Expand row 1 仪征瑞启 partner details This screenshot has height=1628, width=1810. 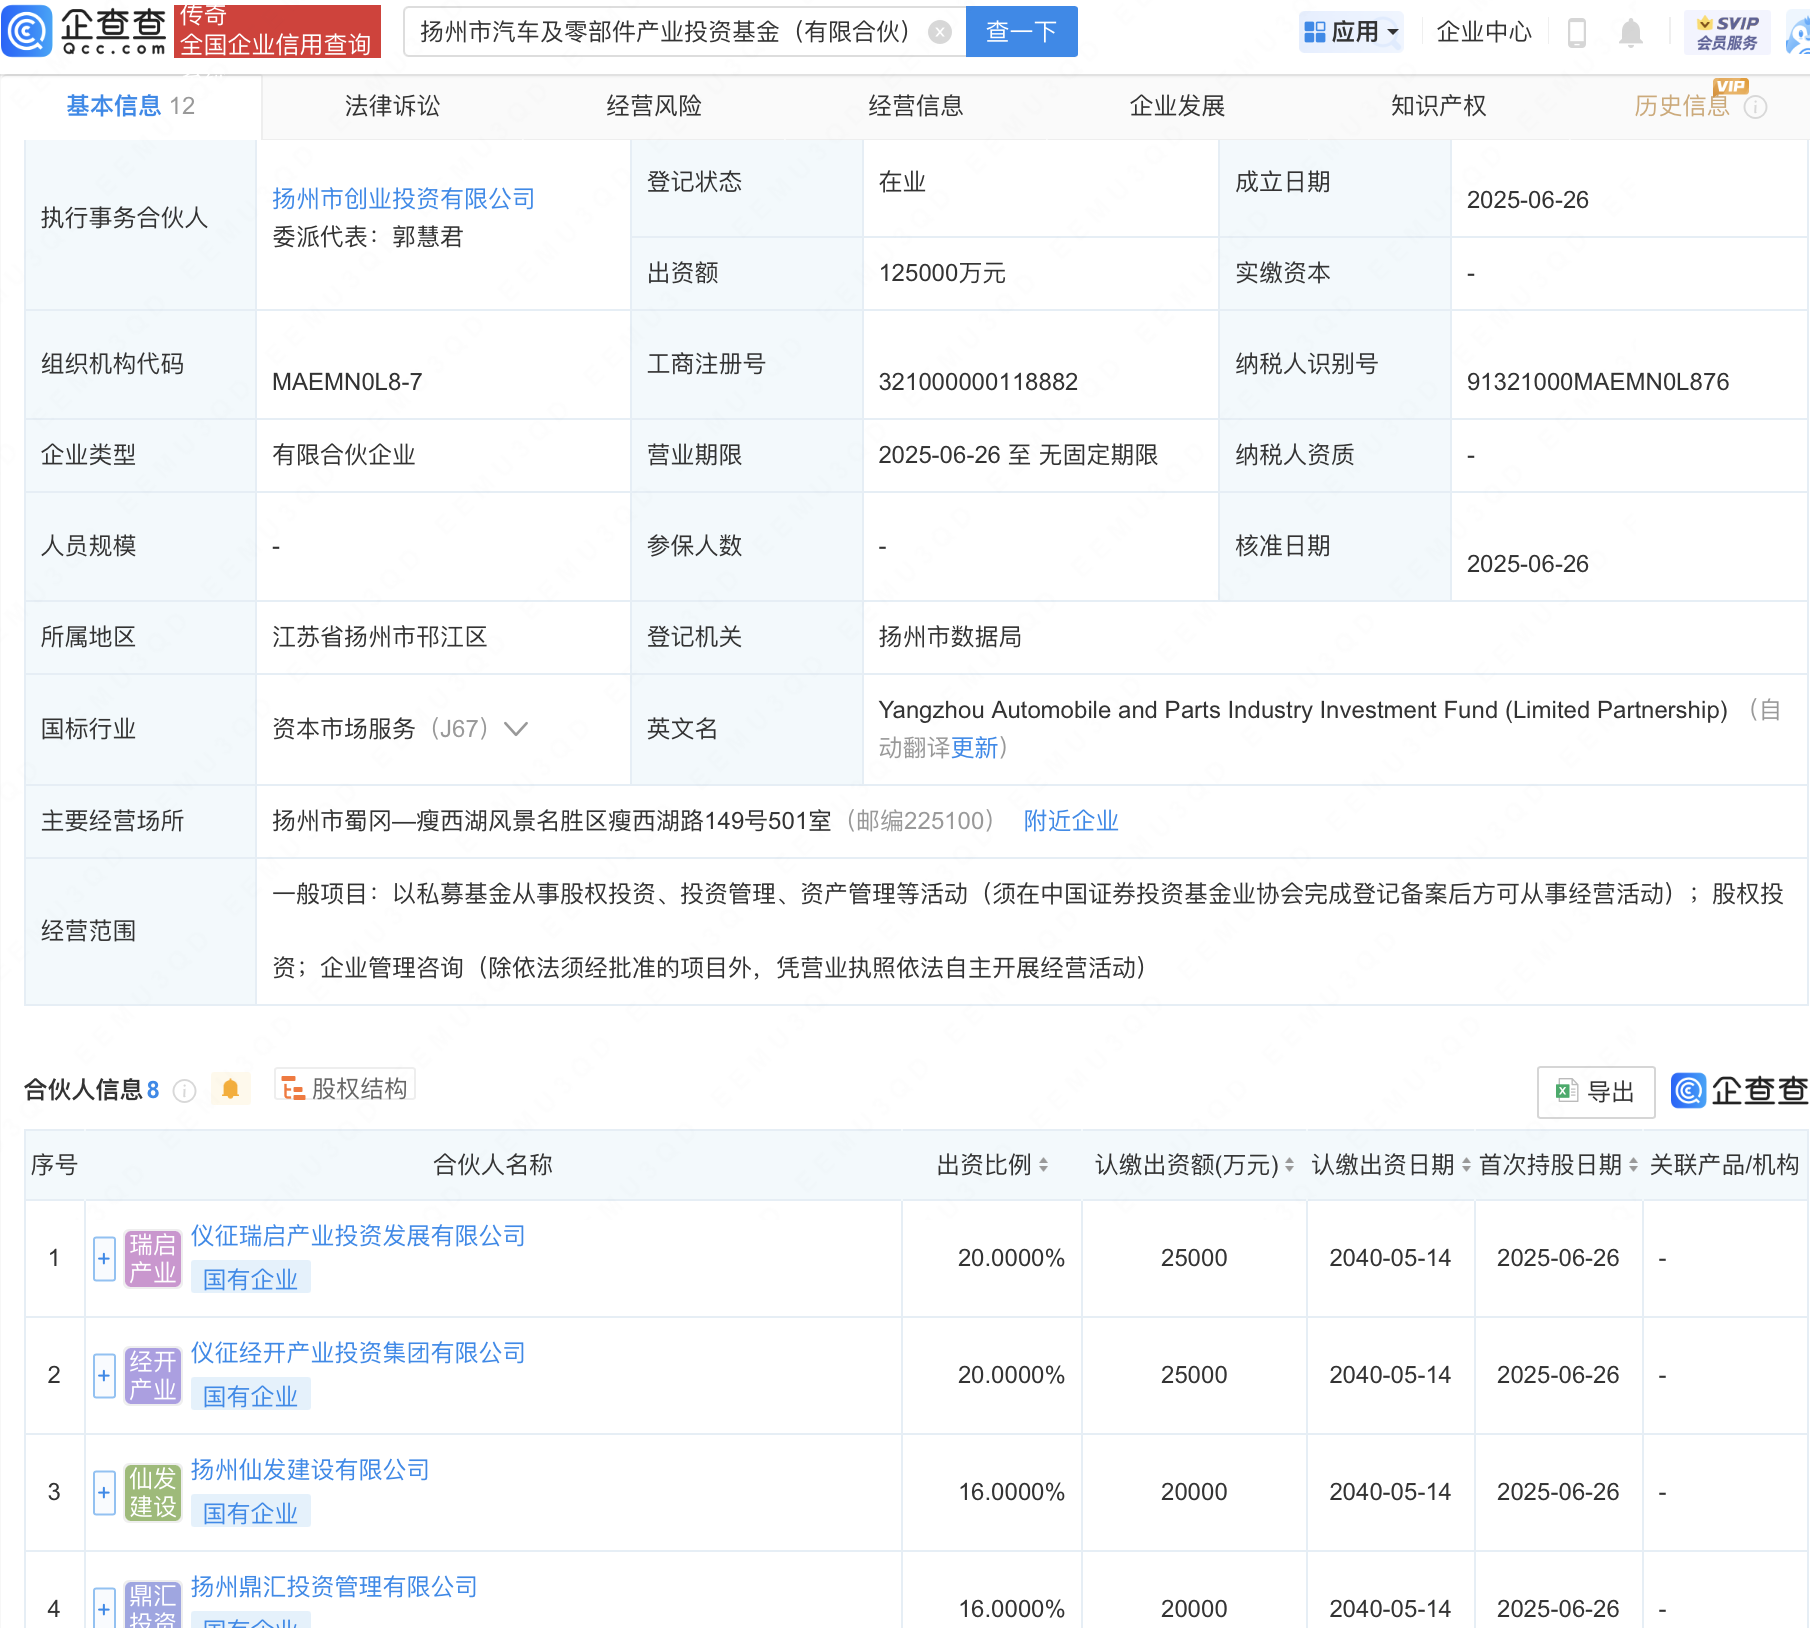pyautogui.click(x=104, y=1258)
